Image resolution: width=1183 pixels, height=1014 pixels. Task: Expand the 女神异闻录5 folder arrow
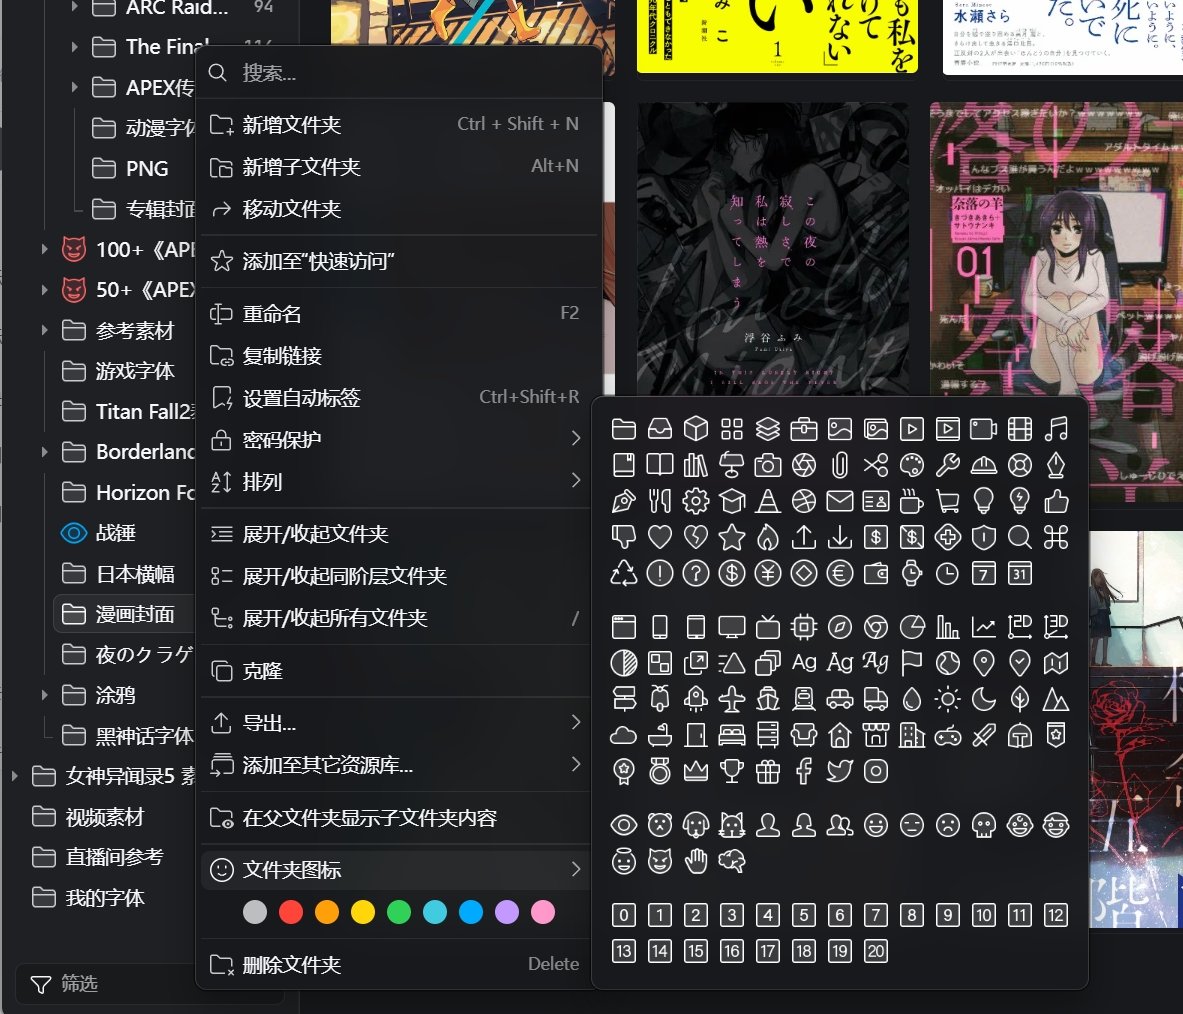14,776
